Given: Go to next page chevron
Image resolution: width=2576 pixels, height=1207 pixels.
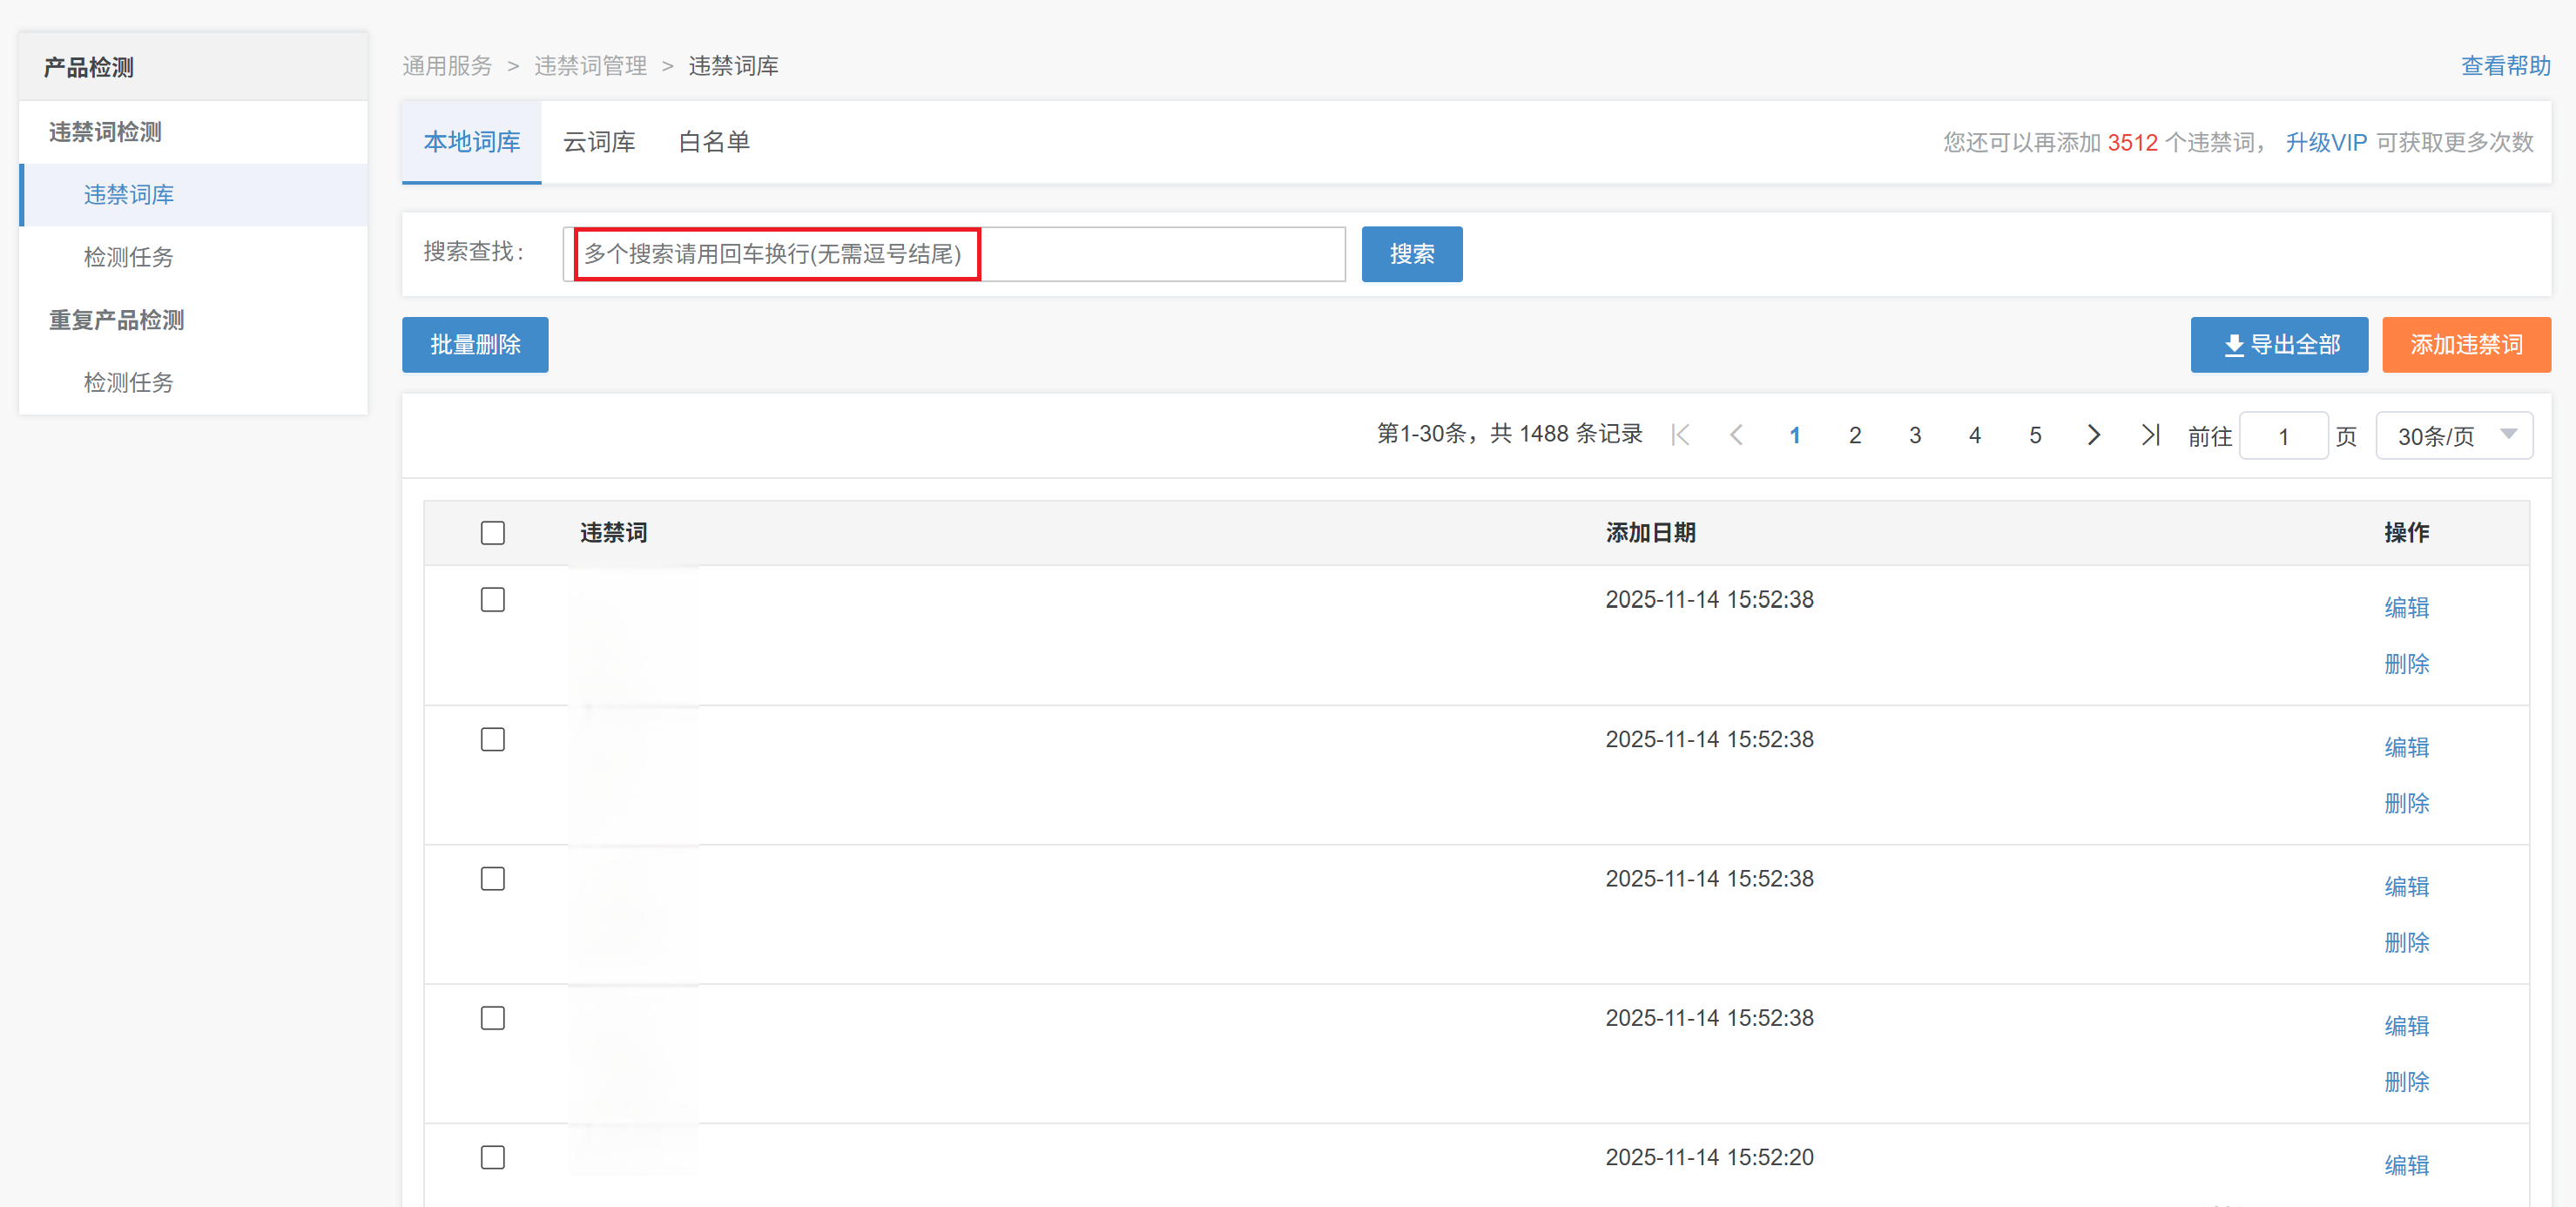Looking at the screenshot, I should click(2093, 435).
